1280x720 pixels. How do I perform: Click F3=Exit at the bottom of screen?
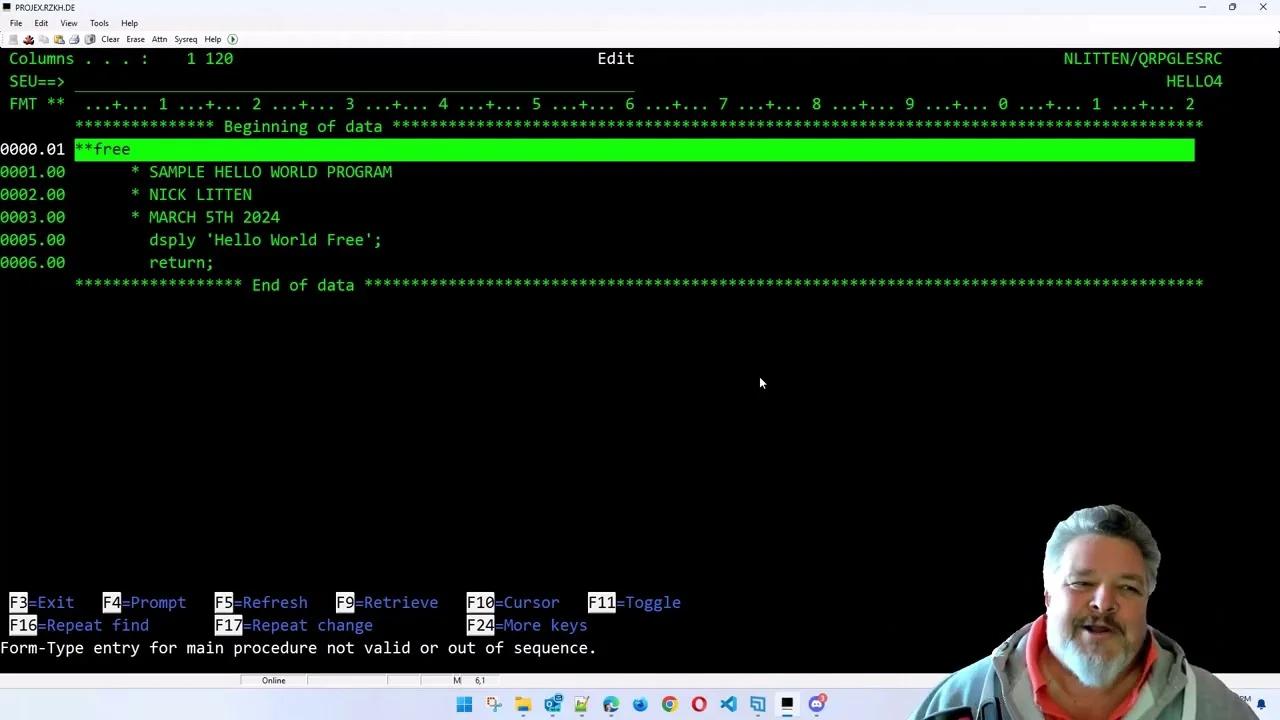pos(41,602)
